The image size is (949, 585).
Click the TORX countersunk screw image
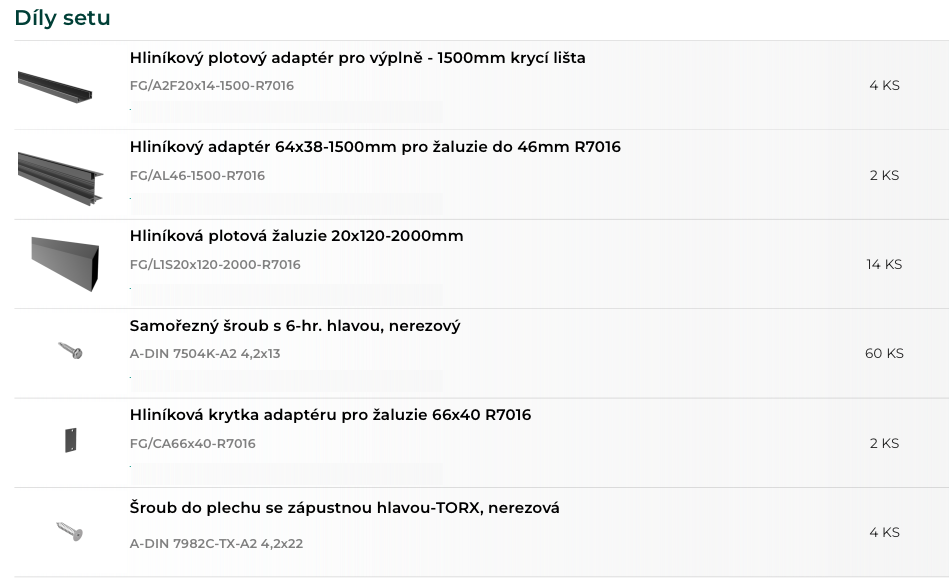click(70, 531)
